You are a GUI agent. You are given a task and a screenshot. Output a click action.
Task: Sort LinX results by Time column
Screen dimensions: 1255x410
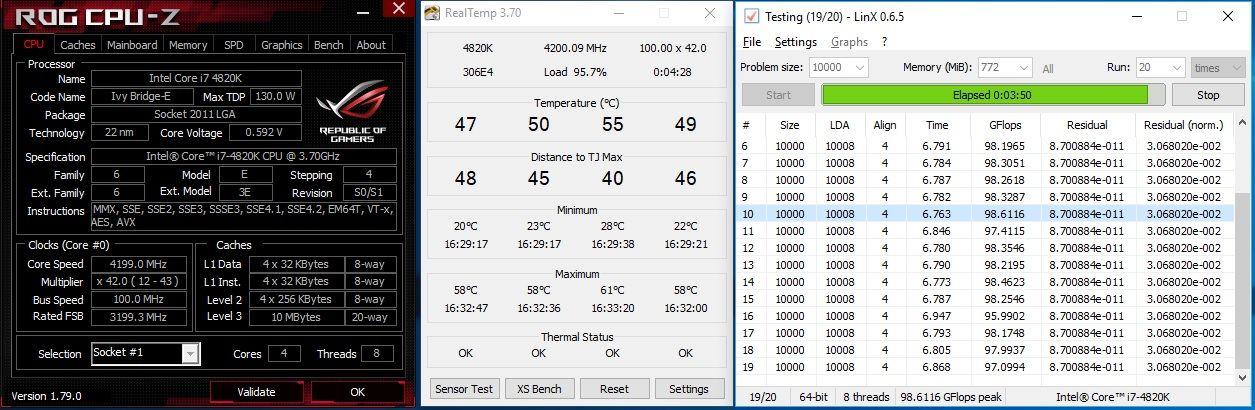[x=938, y=125]
